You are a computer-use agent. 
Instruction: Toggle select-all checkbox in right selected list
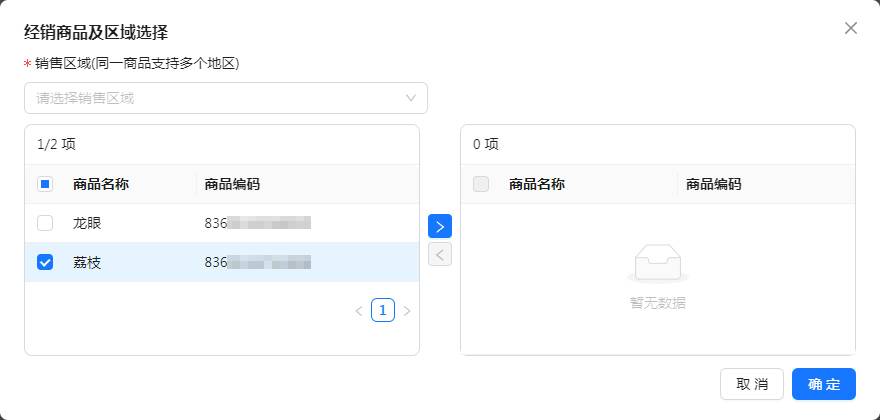click(481, 184)
